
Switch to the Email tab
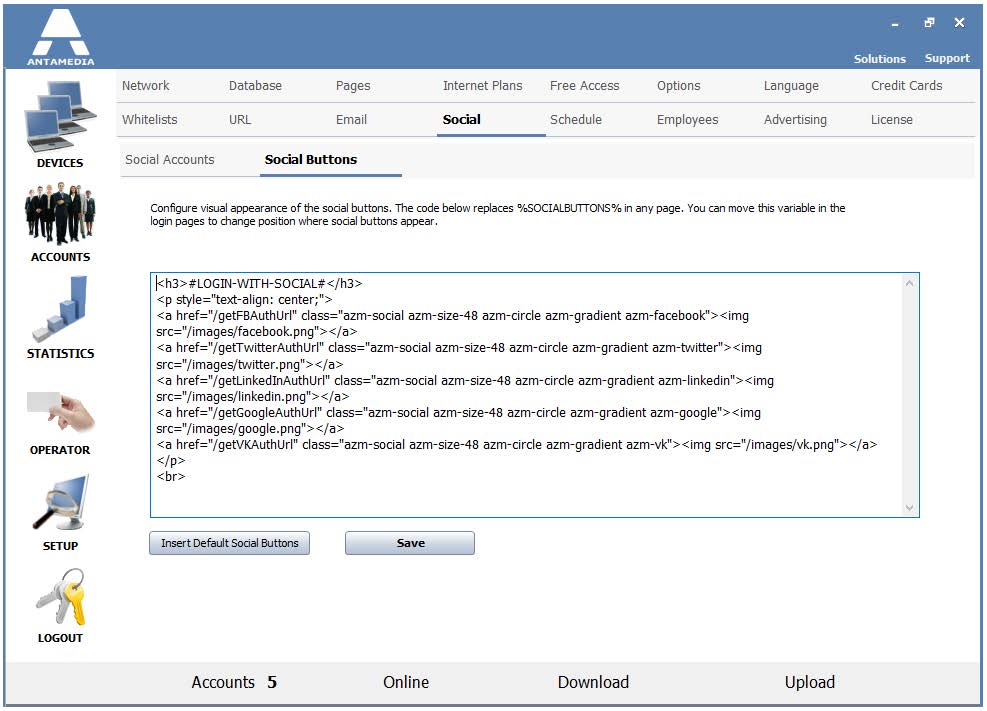point(351,120)
